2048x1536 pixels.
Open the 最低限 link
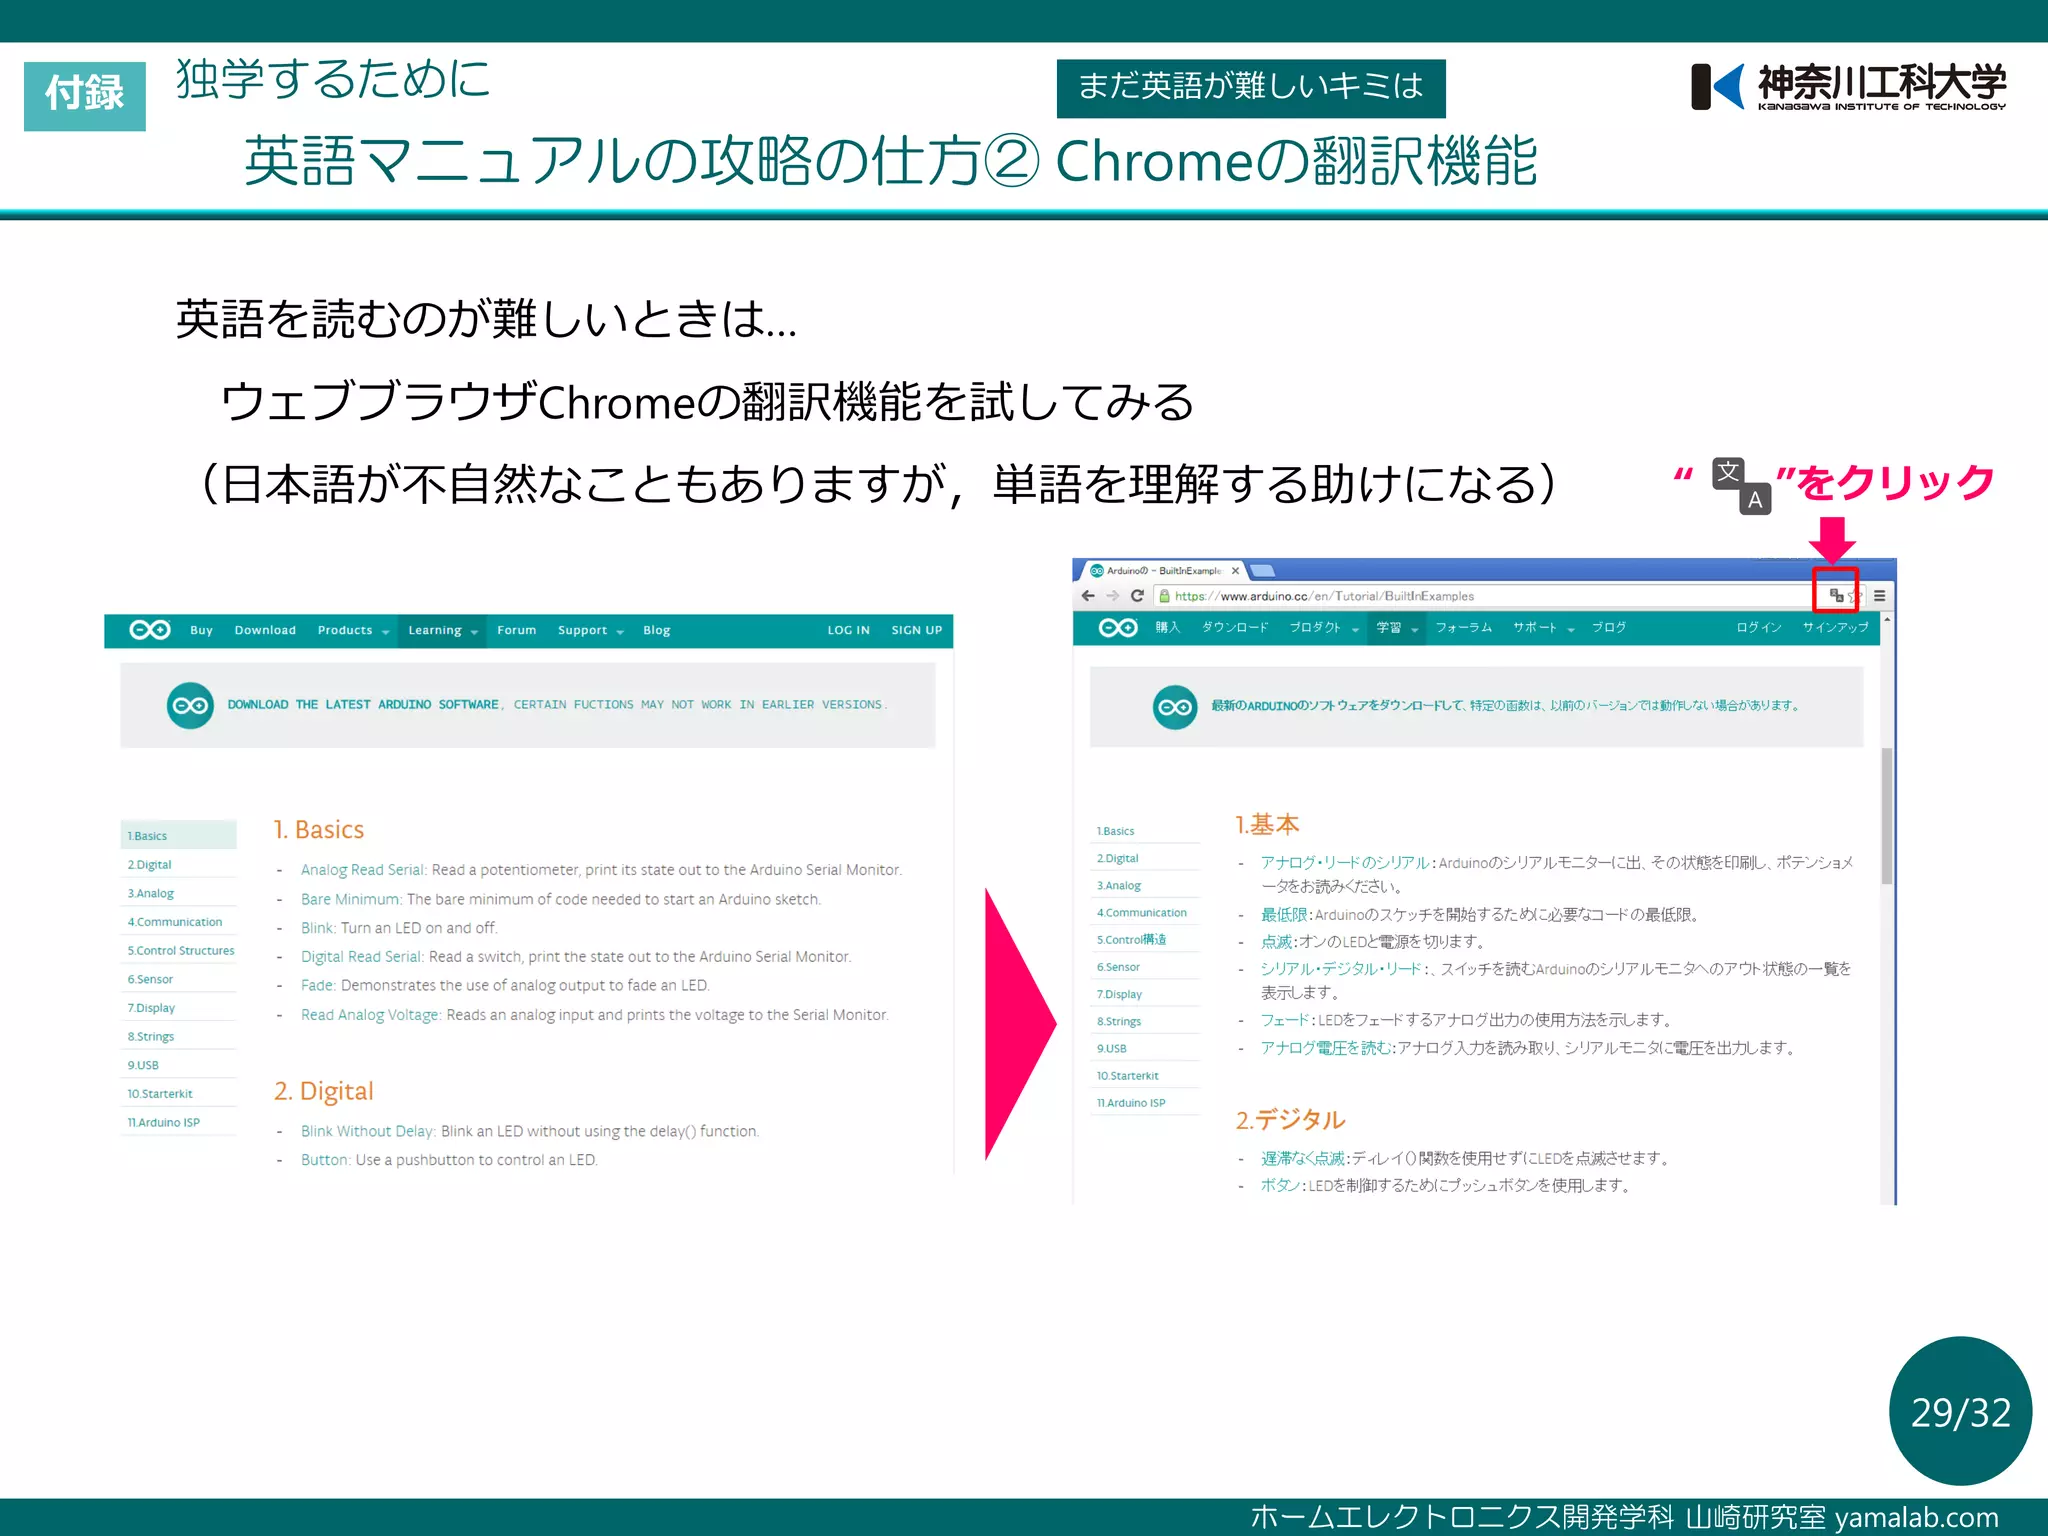coord(1284,915)
